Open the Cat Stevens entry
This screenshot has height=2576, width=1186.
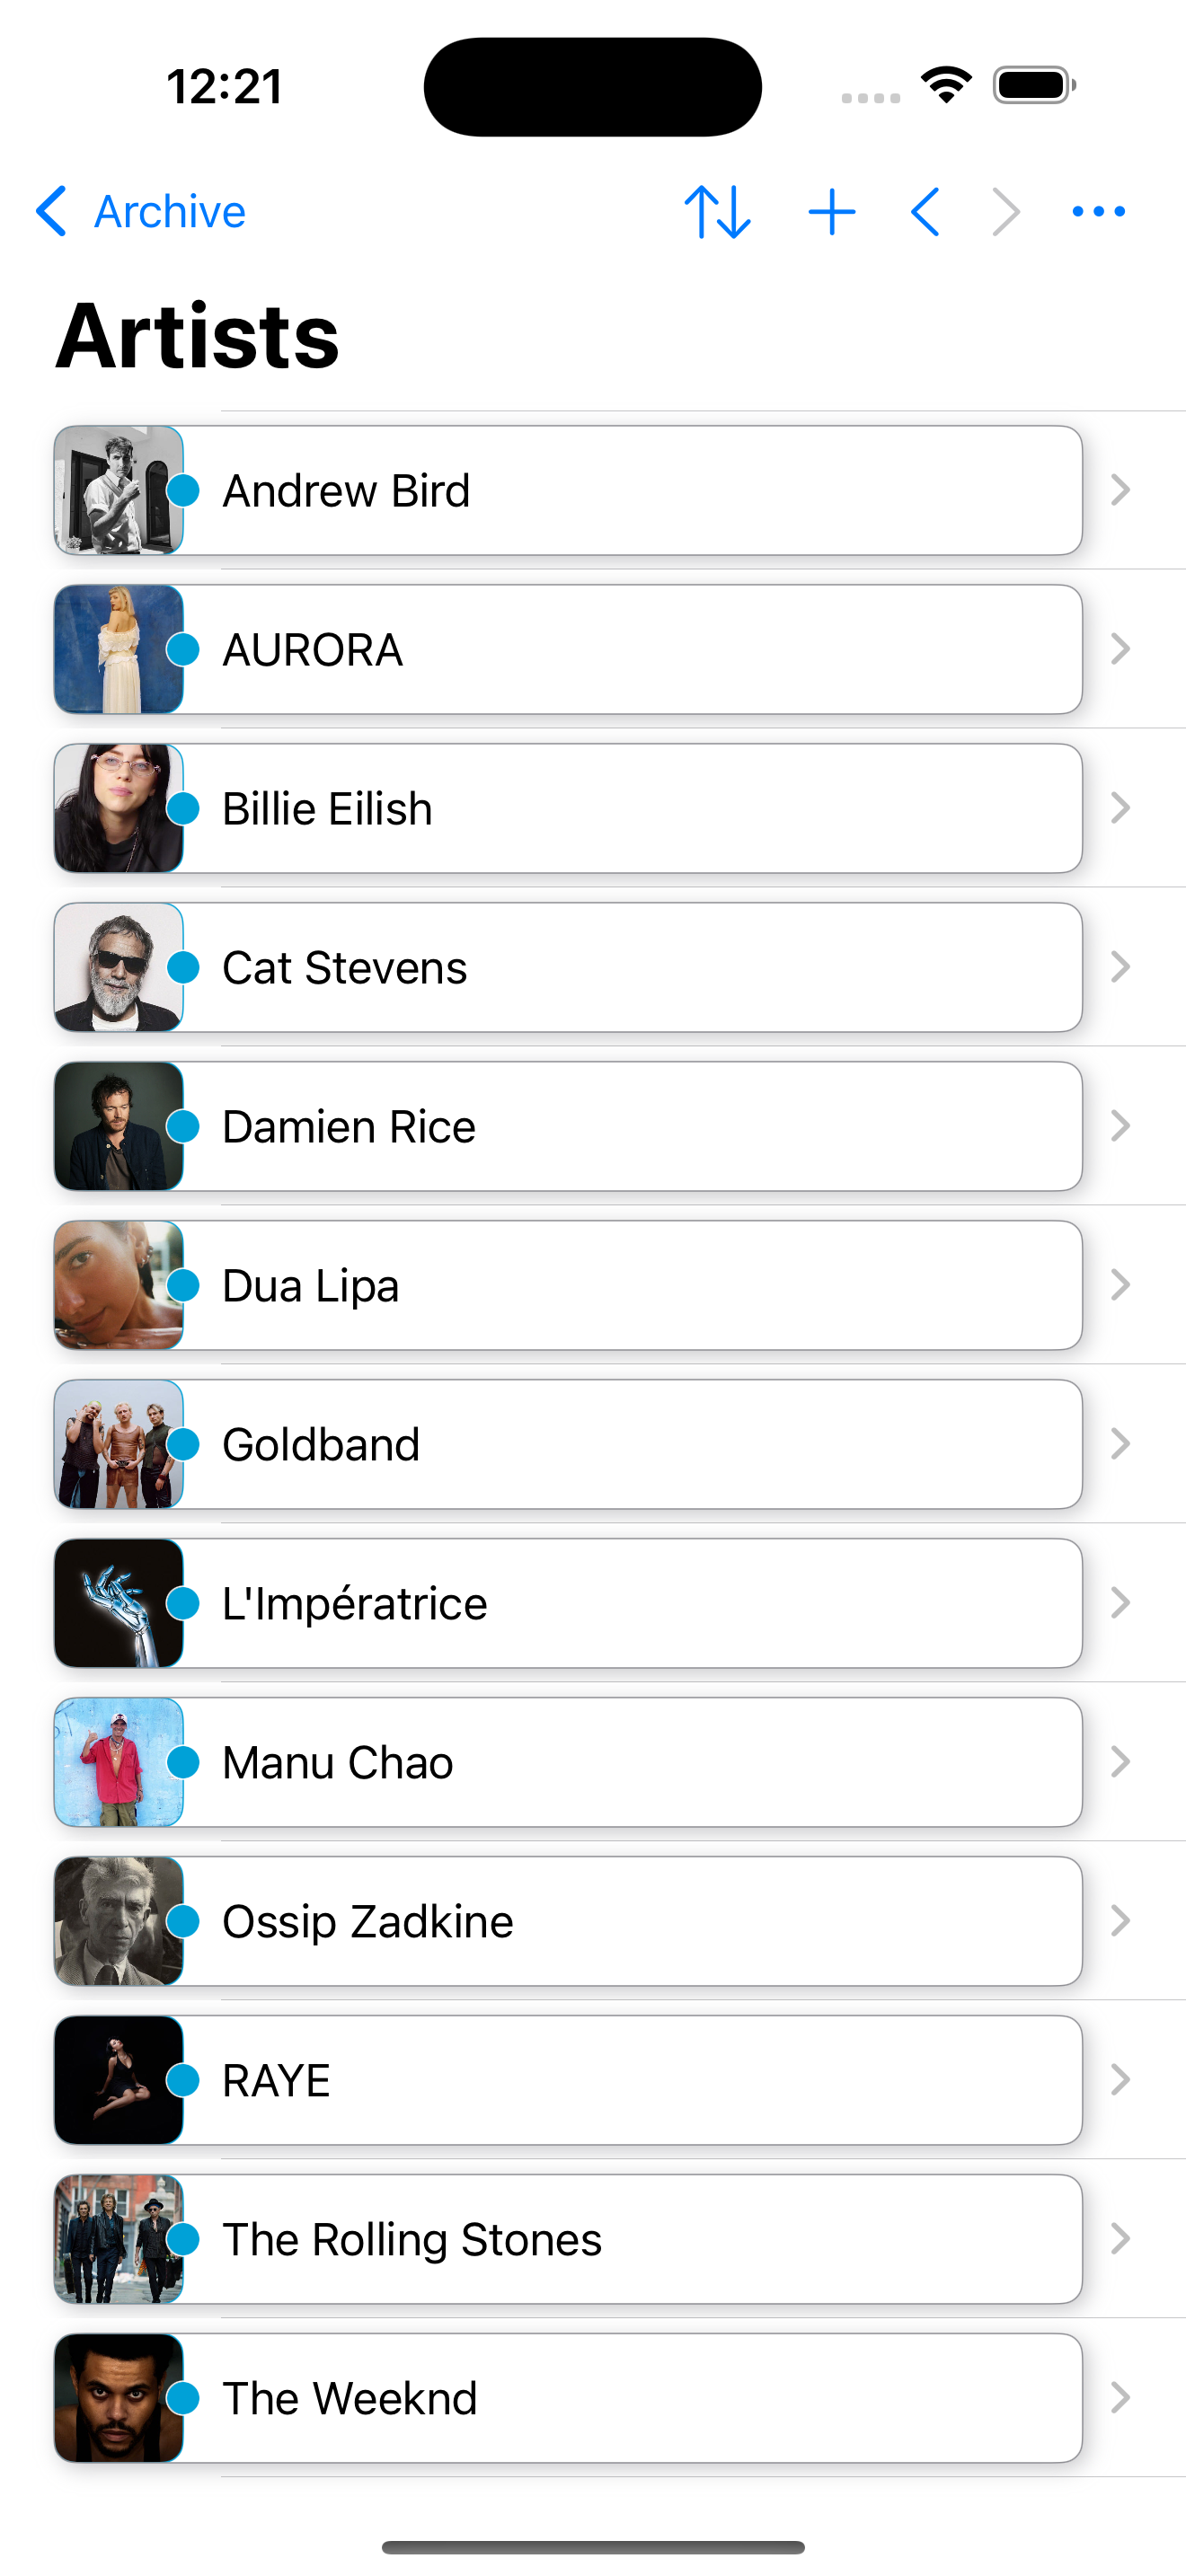tap(630, 968)
